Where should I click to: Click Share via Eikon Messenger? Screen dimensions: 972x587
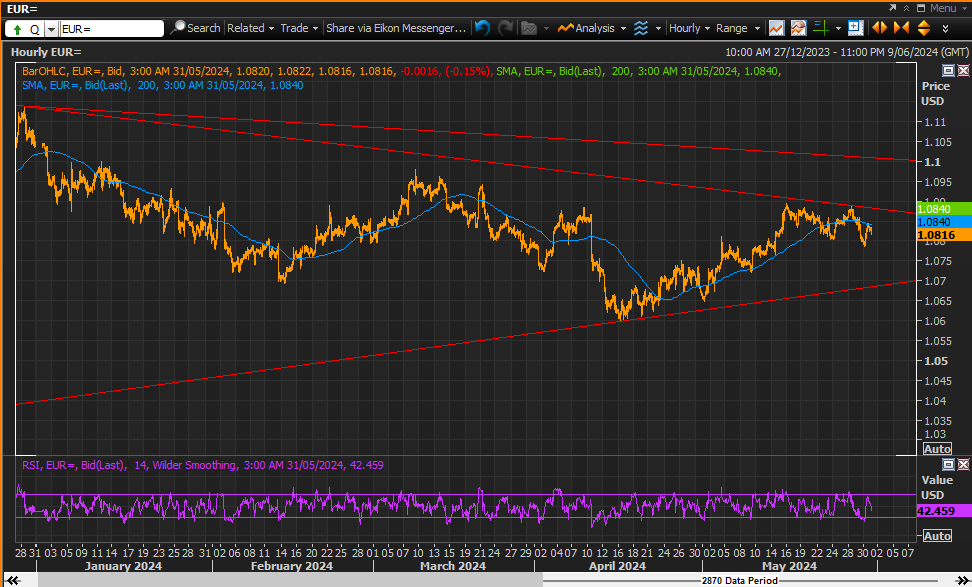pos(395,28)
